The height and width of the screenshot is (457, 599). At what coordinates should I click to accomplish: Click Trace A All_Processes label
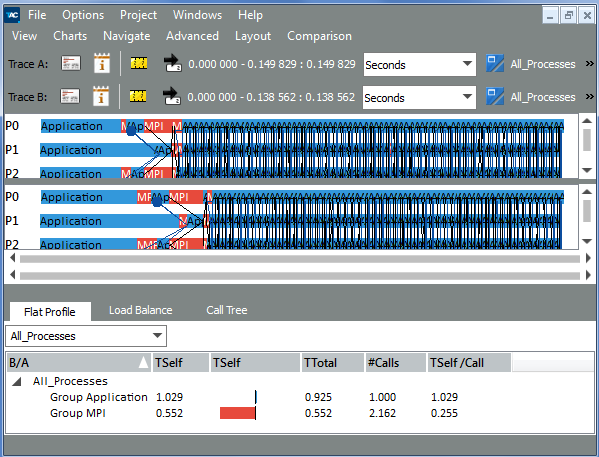point(543,64)
